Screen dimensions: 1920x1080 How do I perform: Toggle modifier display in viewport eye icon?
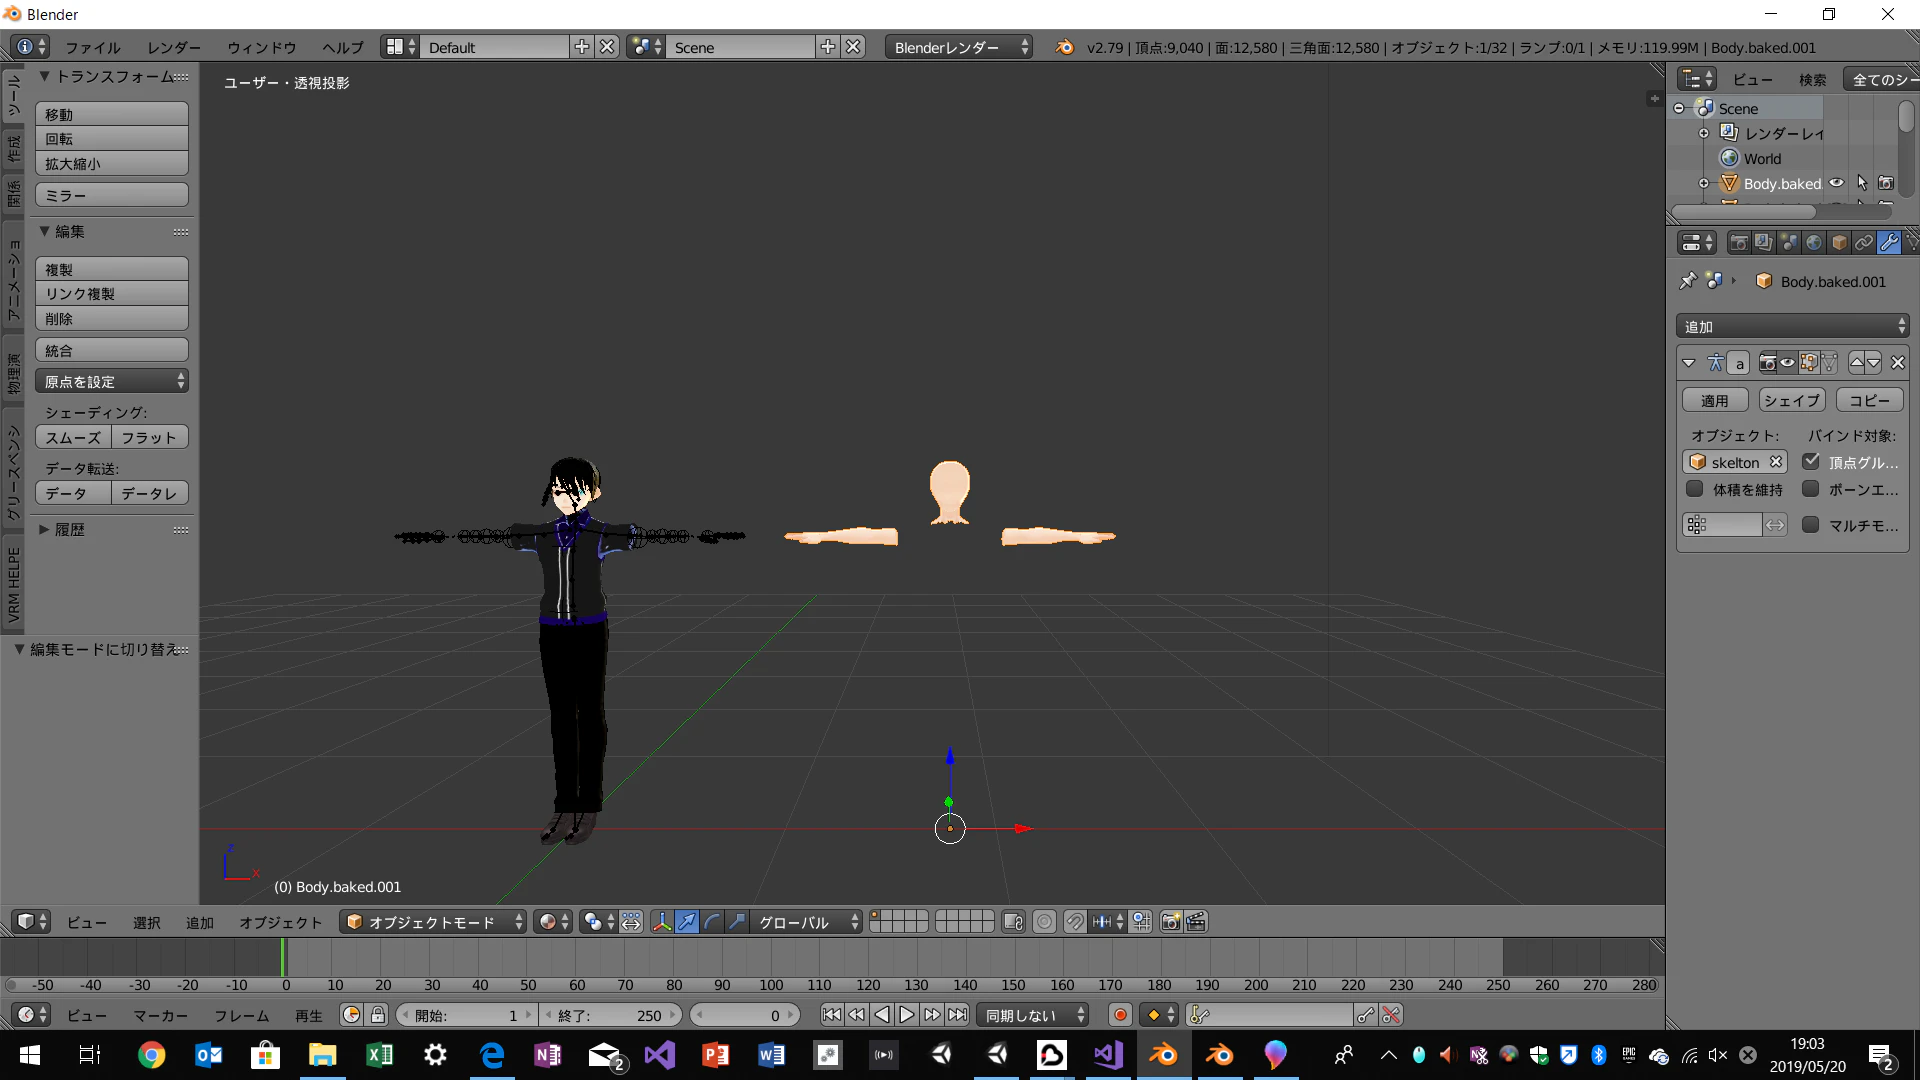(x=1787, y=363)
